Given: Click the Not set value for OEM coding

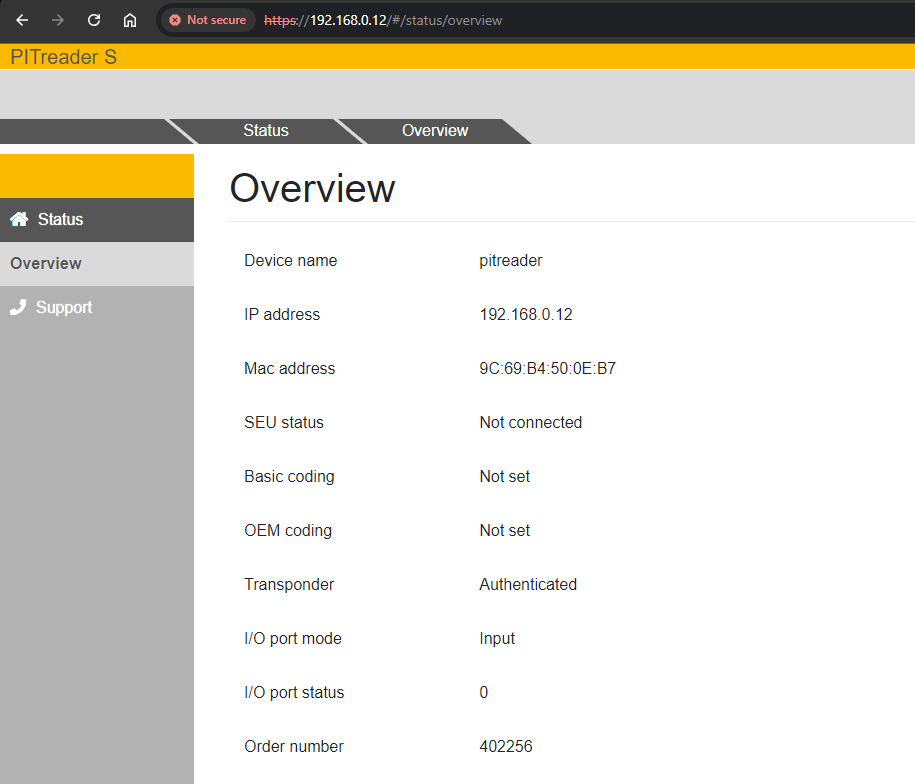Looking at the screenshot, I should coord(504,530).
